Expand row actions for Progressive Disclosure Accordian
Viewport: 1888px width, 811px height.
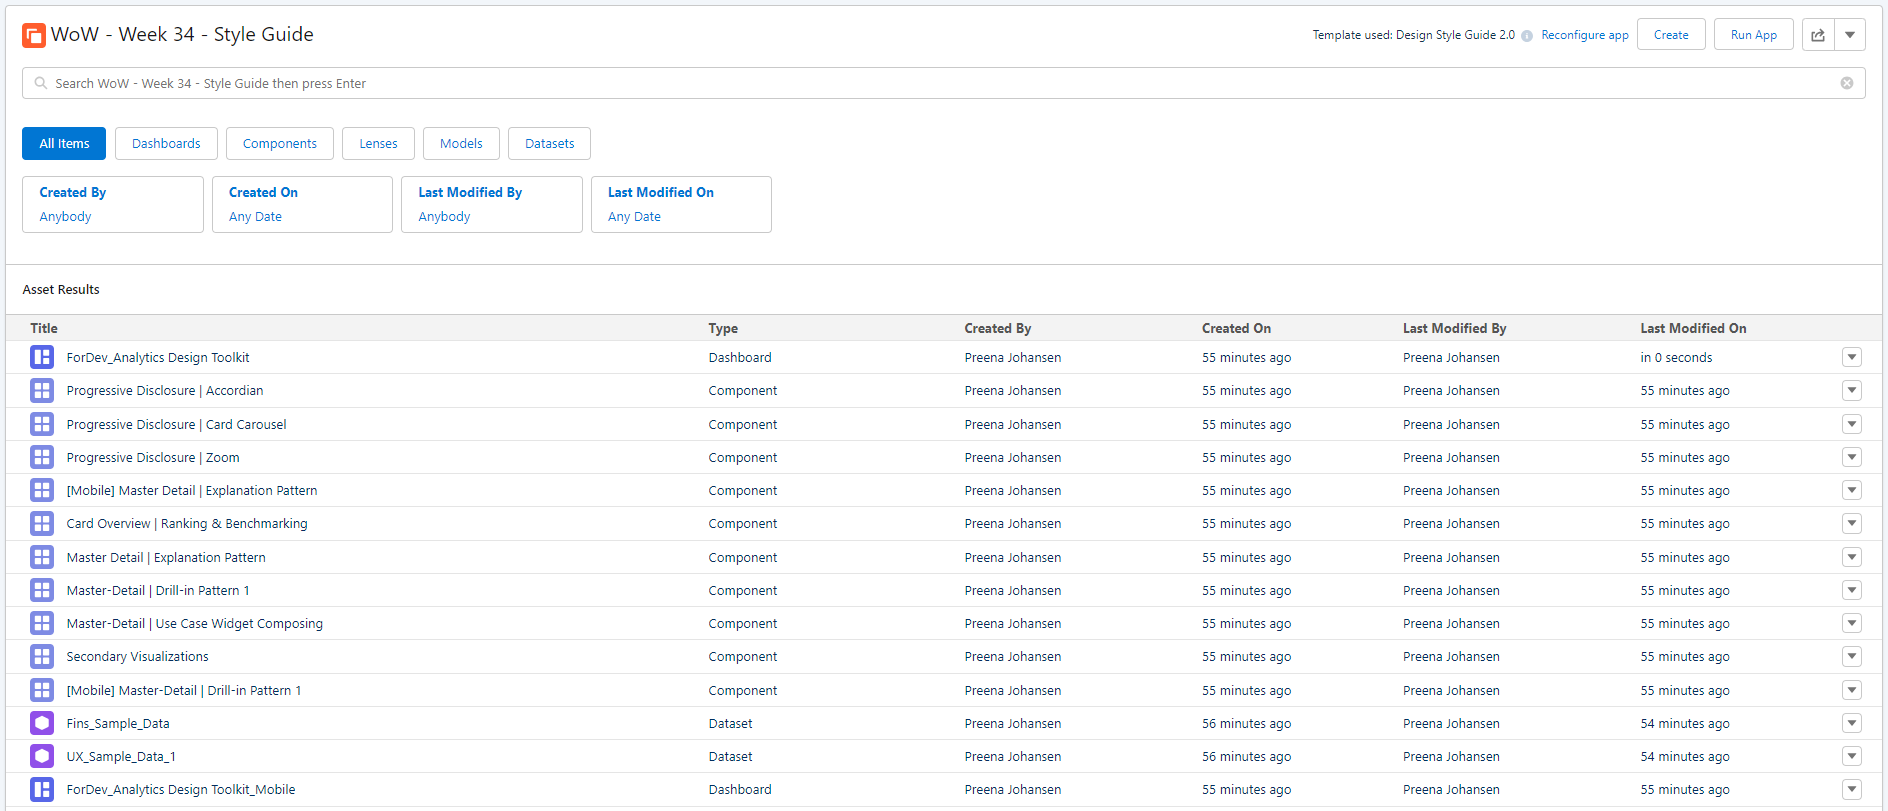[x=1852, y=391]
